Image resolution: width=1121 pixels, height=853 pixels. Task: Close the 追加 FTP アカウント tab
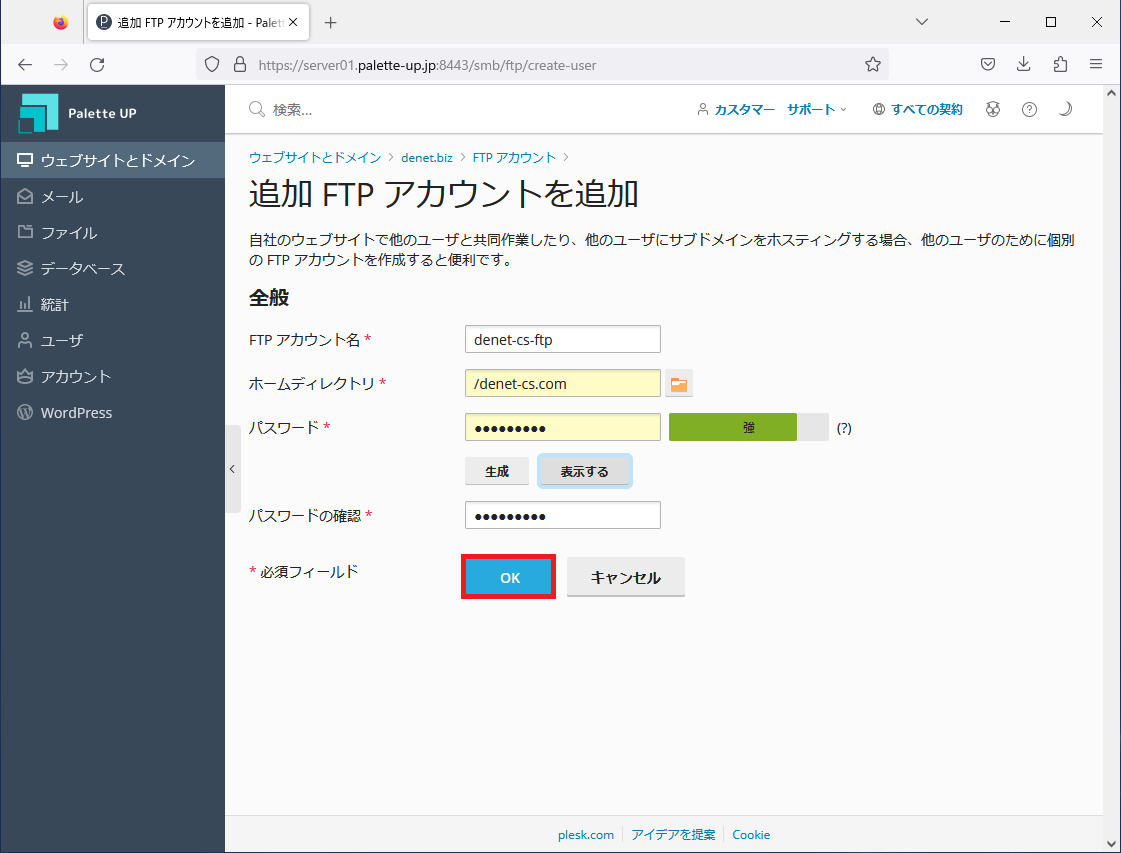tap(293, 22)
